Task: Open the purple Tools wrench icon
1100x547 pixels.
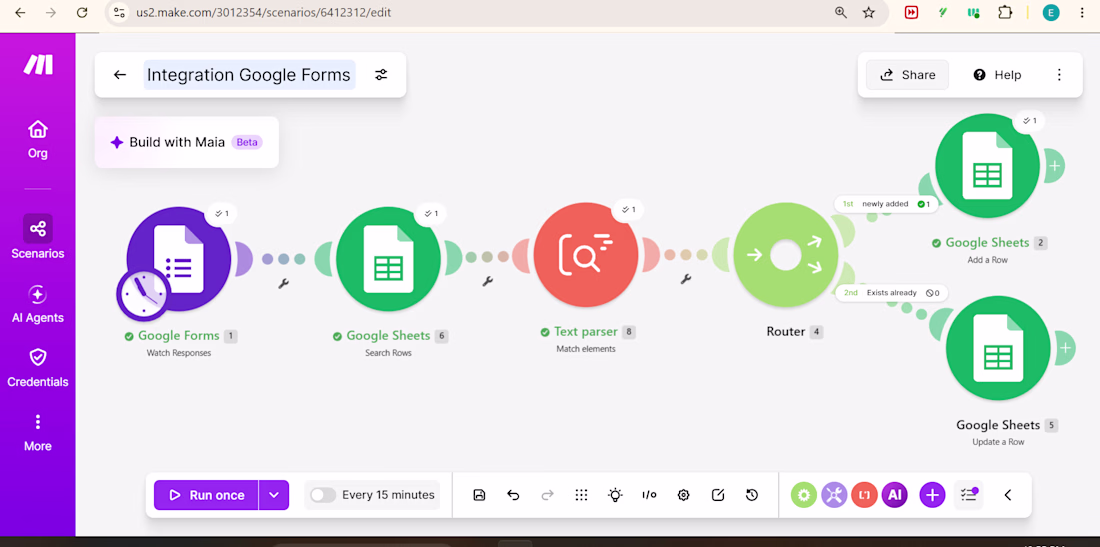Action: [x=834, y=495]
